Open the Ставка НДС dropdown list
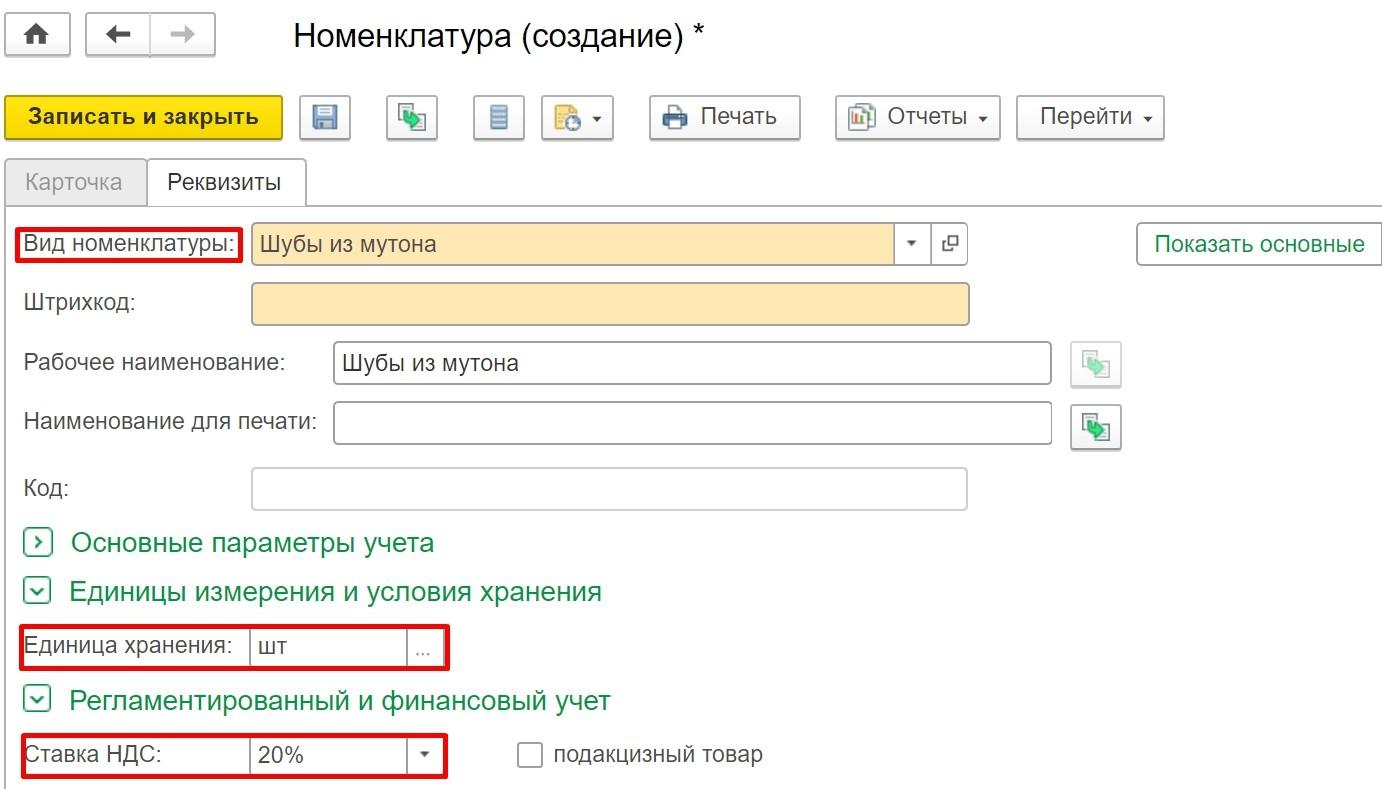 (424, 755)
